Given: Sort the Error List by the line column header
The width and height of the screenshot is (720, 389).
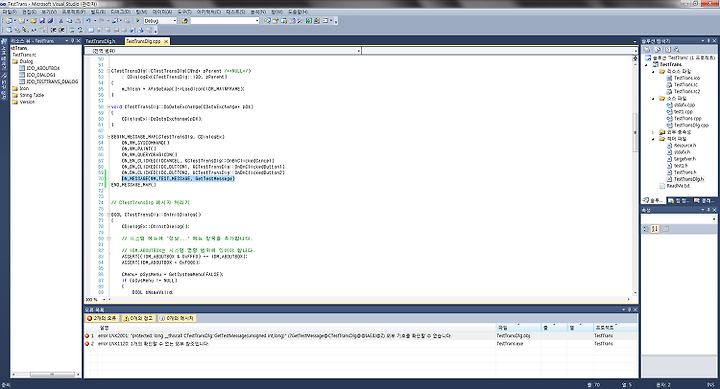Looking at the screenshot, I should click(554, 327).
